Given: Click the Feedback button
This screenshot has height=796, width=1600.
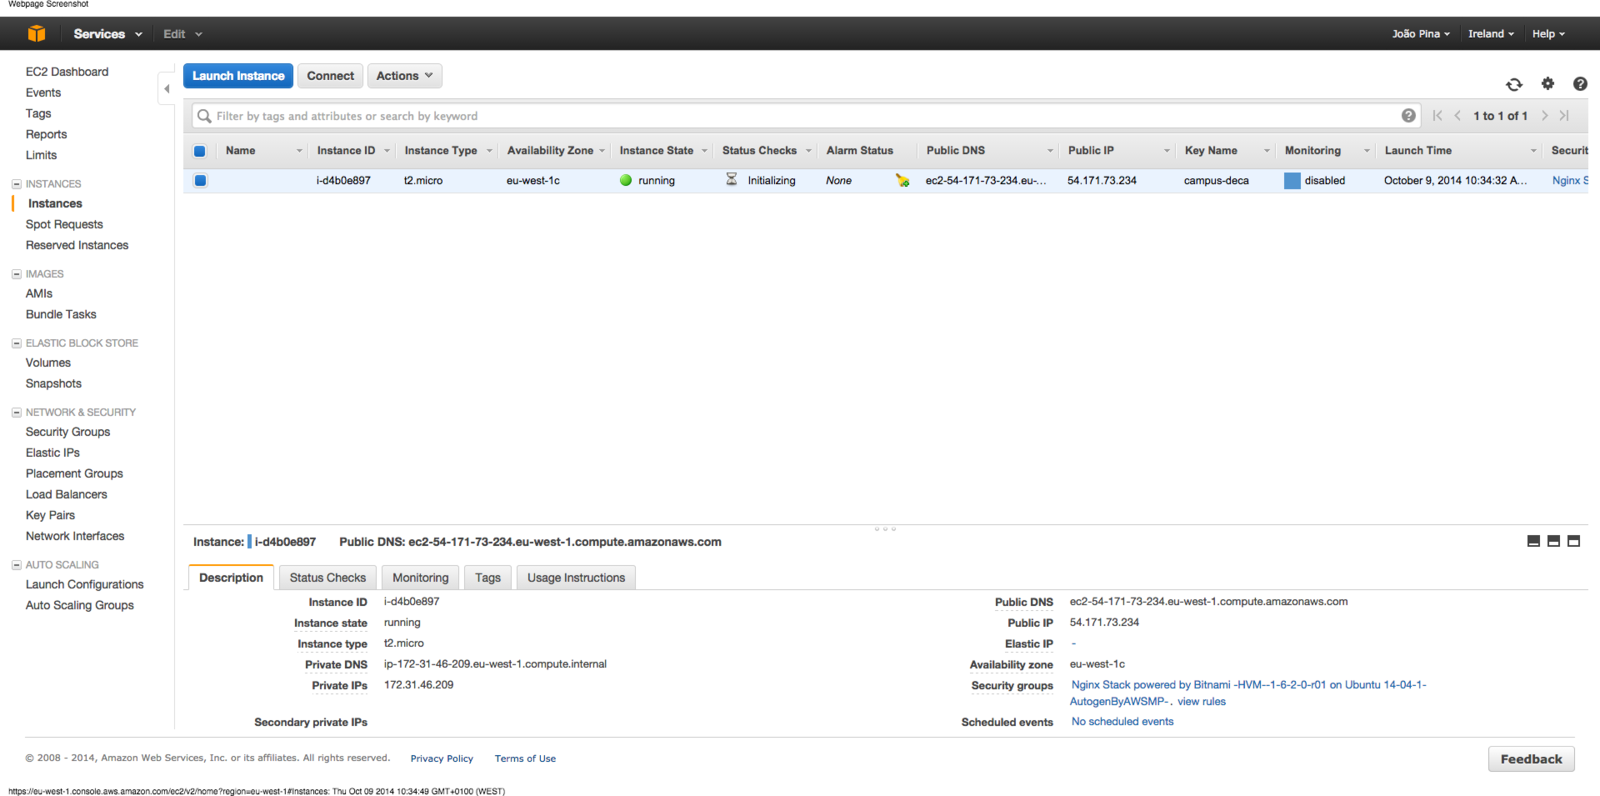Looking at the screenshot, I should pyautogui.click(x=1531, y=759).
